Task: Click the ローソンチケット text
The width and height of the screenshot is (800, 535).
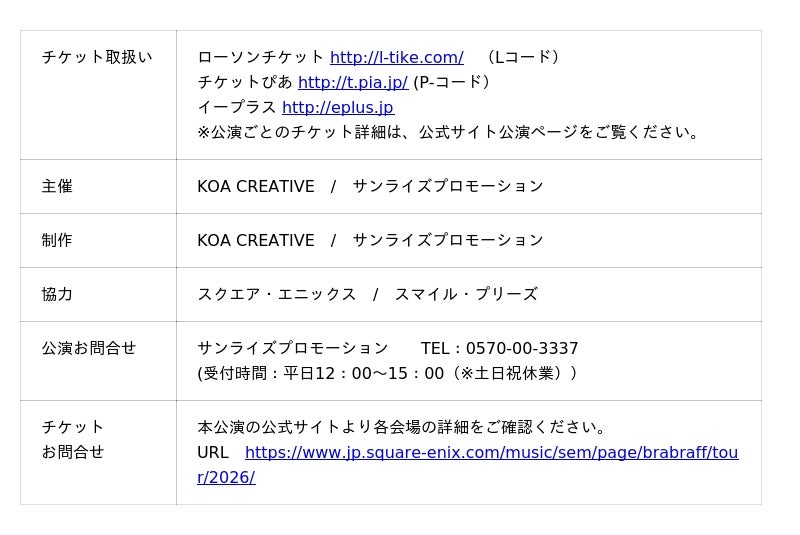Action: point(261,58)
